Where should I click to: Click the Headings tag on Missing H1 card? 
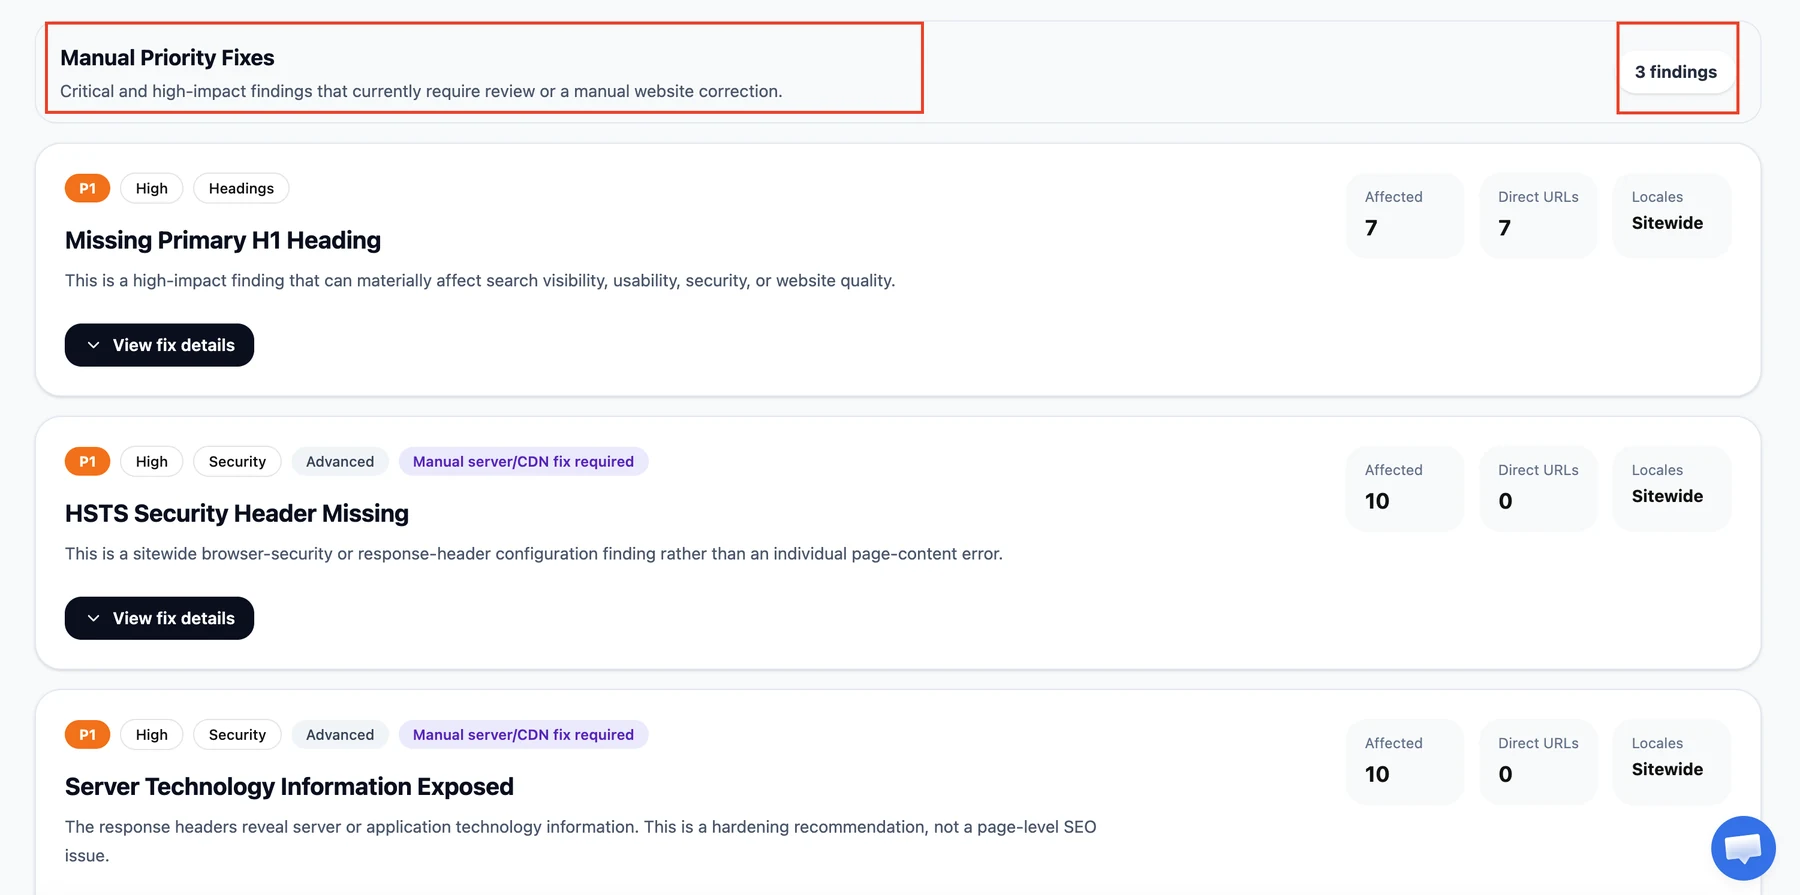(241, 188)
